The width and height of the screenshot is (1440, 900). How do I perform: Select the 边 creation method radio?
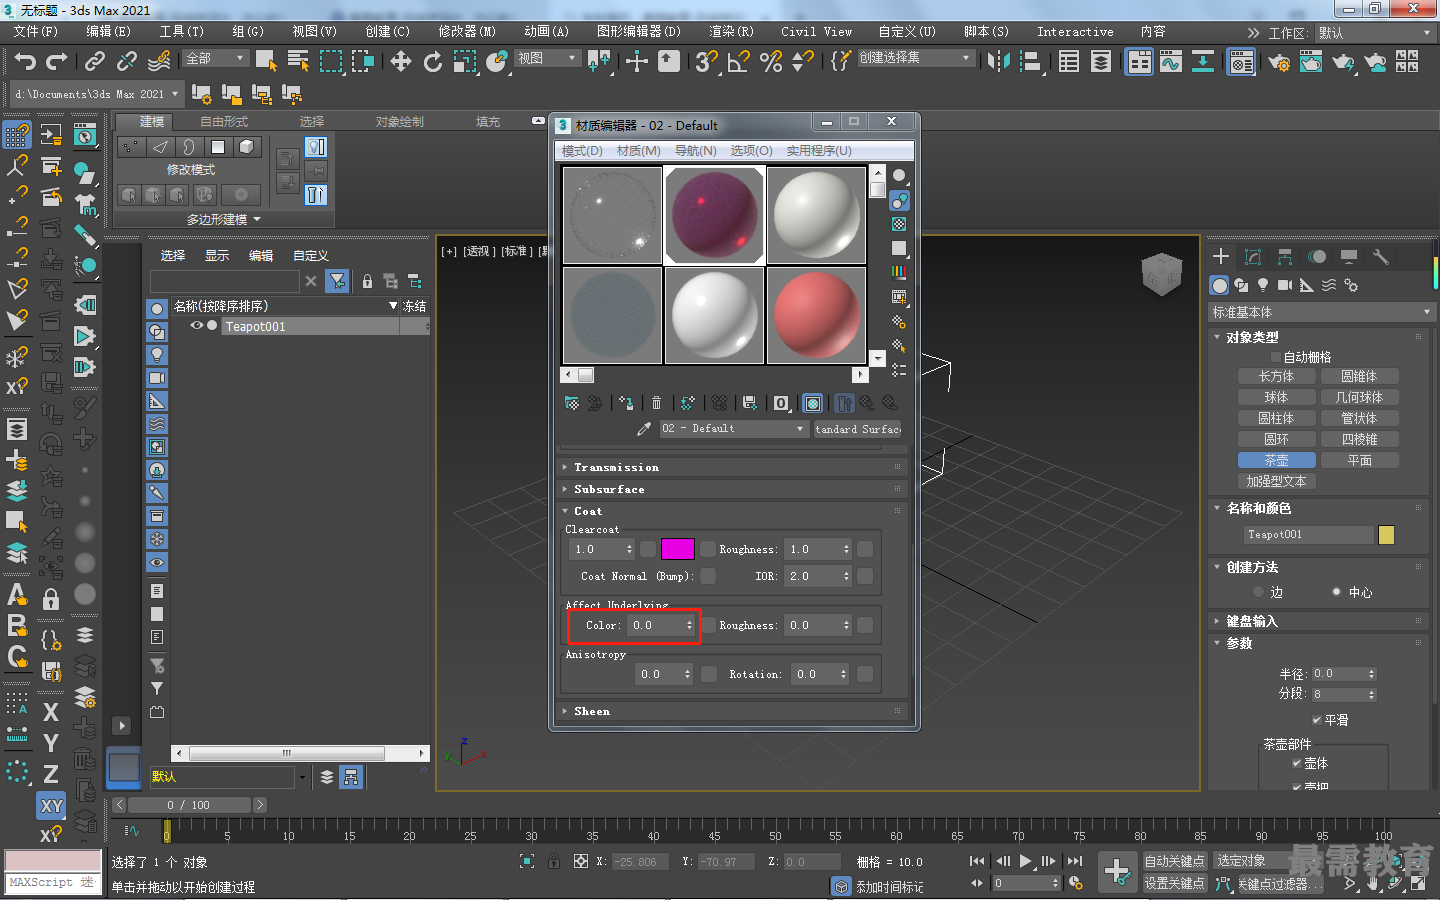point(1259,592)
